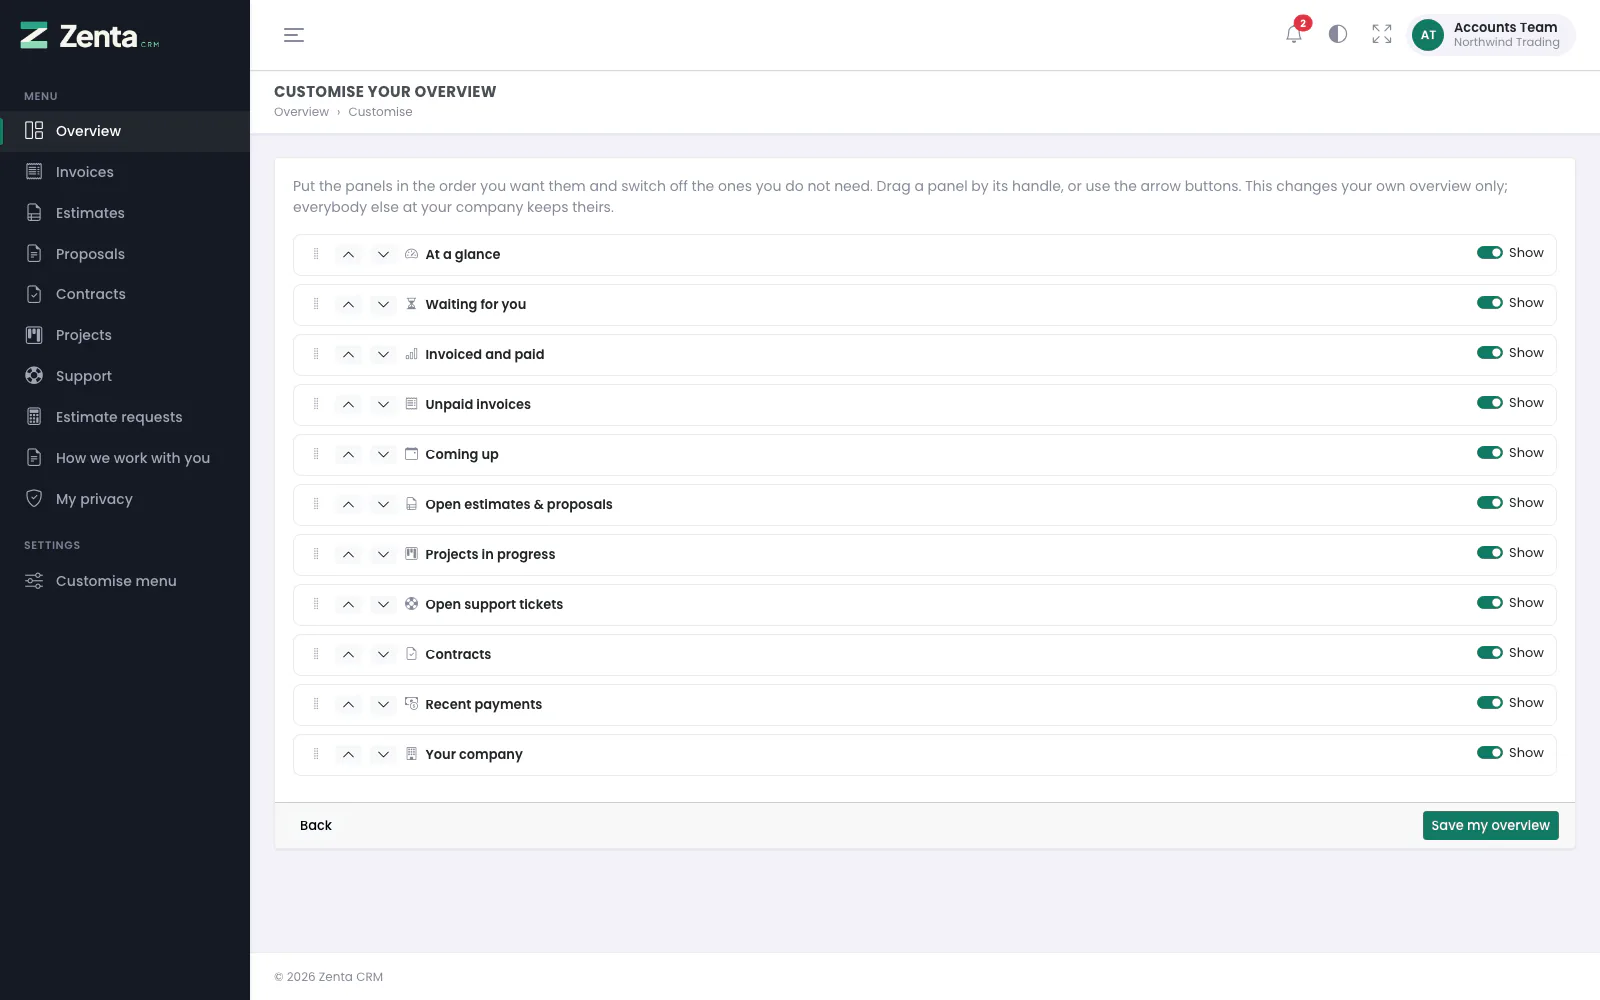Click the calendar icon beside Coming up

pyautogui.click(x=411, y=454)
